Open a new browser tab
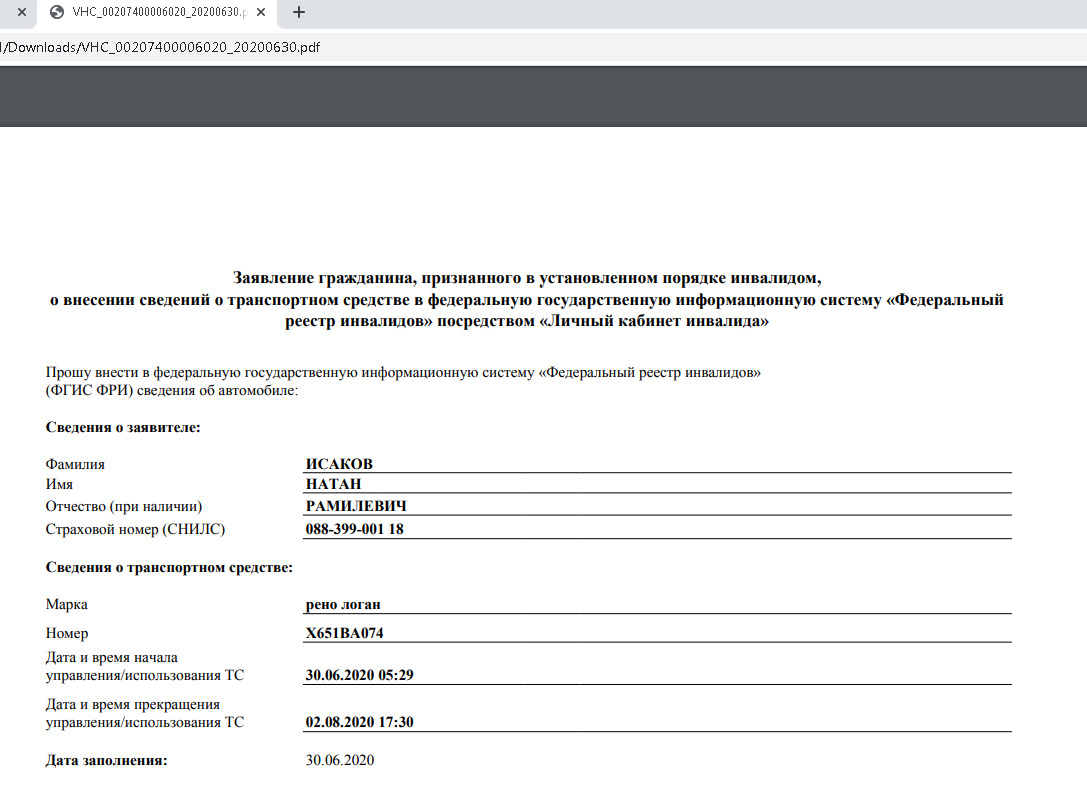This screenshot has height=811, width=1087. tap(299, 12)
